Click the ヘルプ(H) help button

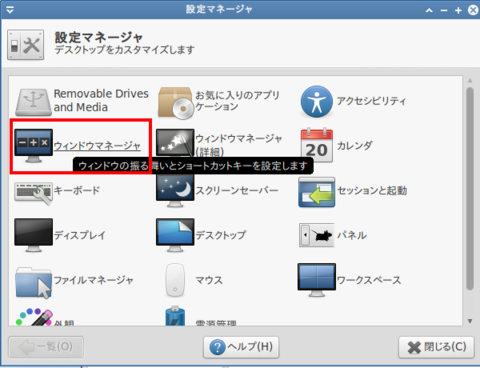coord(241,347)
